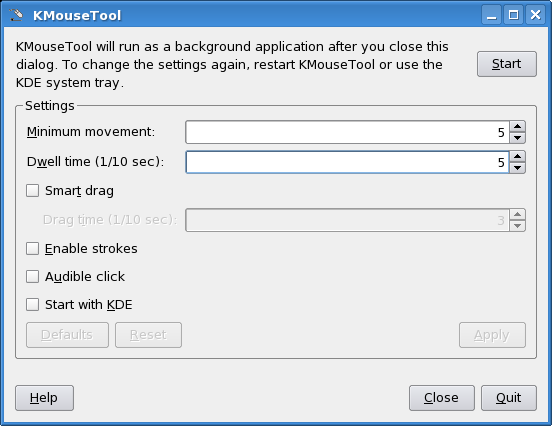Quit KMouseTool using the Quit button
The height and width of the screenshot is (426, 552).
click(509, 398)
